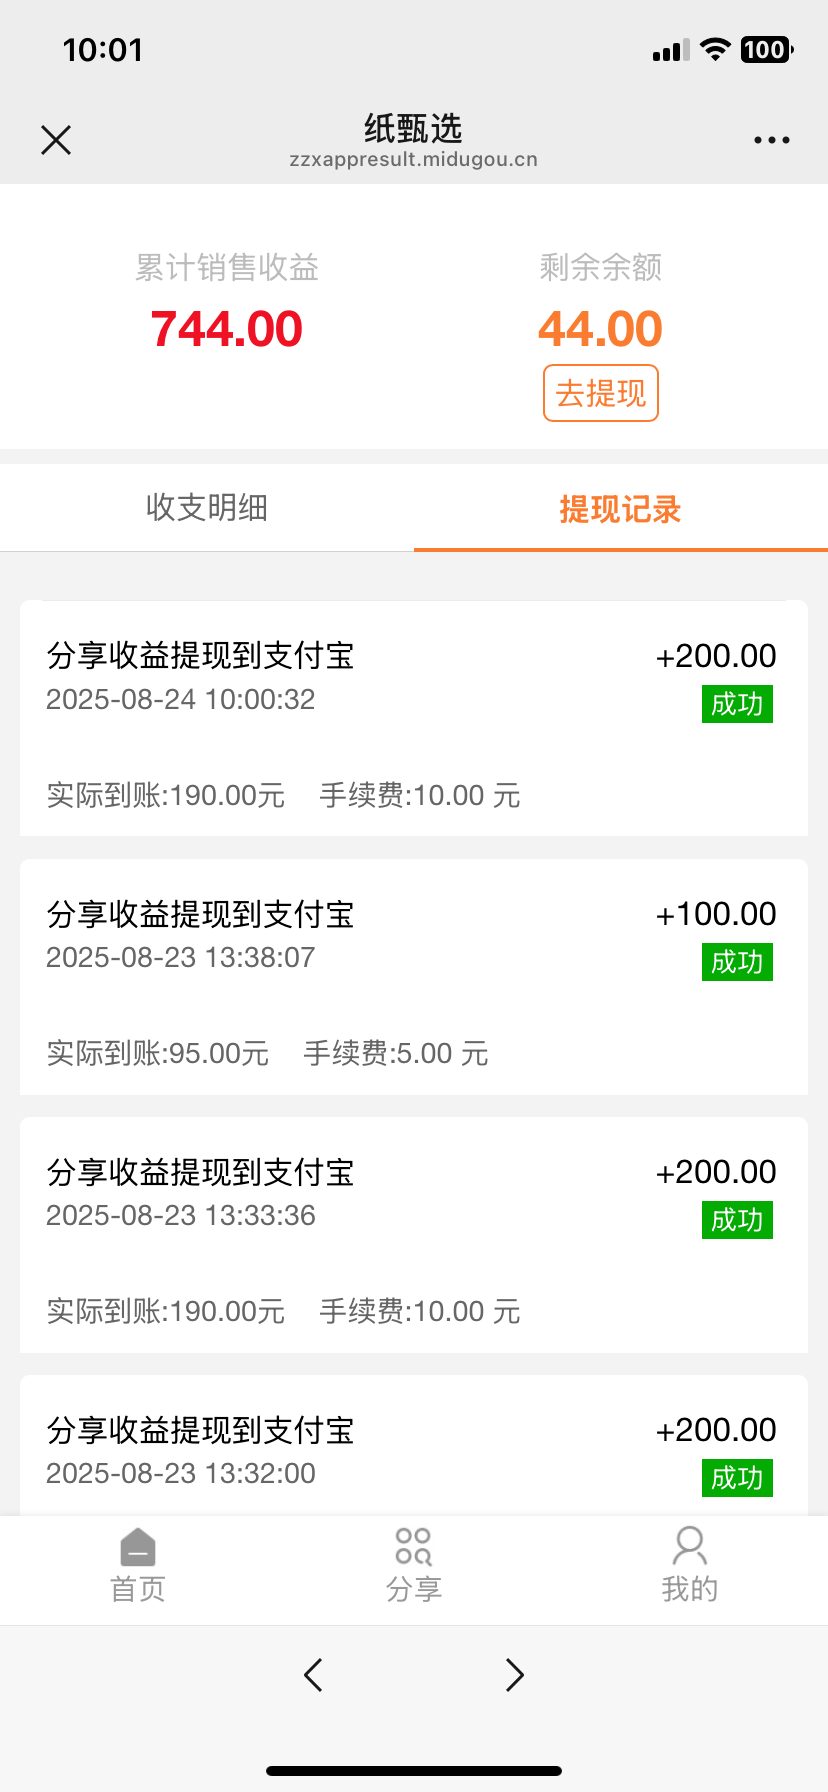The image size is (828, 1792).
Task: Open the three-dot more options menu
Action: [x=771, y=140]
